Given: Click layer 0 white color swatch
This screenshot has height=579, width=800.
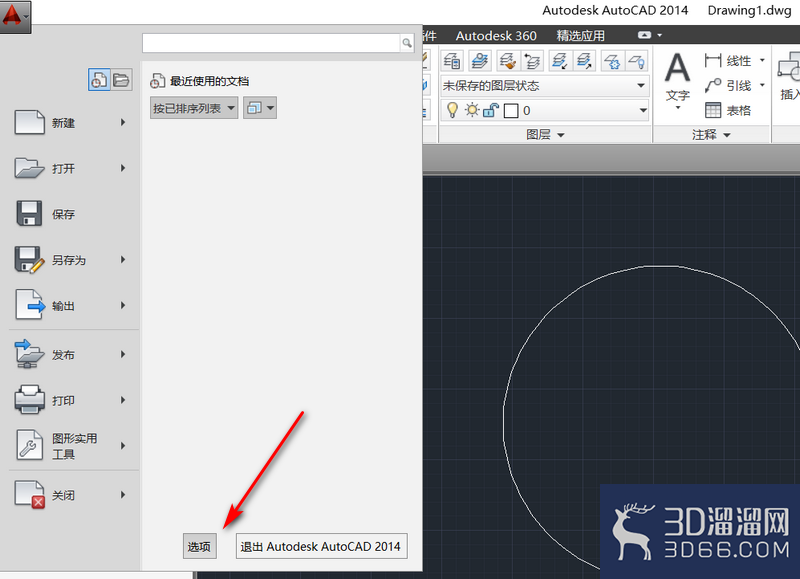Looking at the screenshot, I should click(511, 111).
